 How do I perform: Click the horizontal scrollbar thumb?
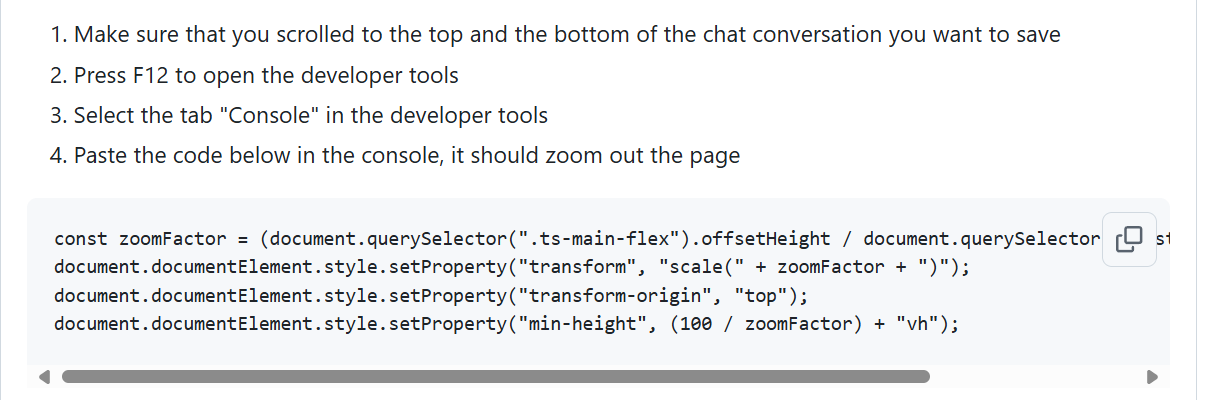495,377
